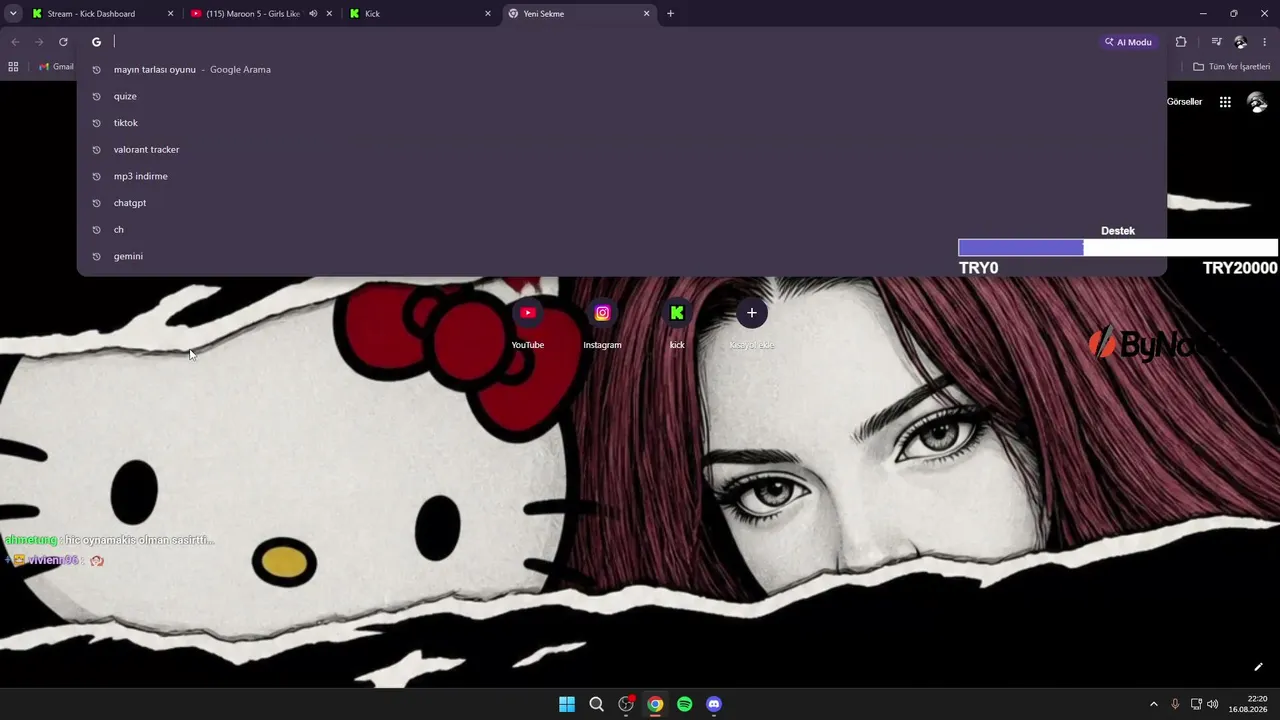
Task: Mute the Maroon 5 tab audio icon
Action: click(313, 14)
